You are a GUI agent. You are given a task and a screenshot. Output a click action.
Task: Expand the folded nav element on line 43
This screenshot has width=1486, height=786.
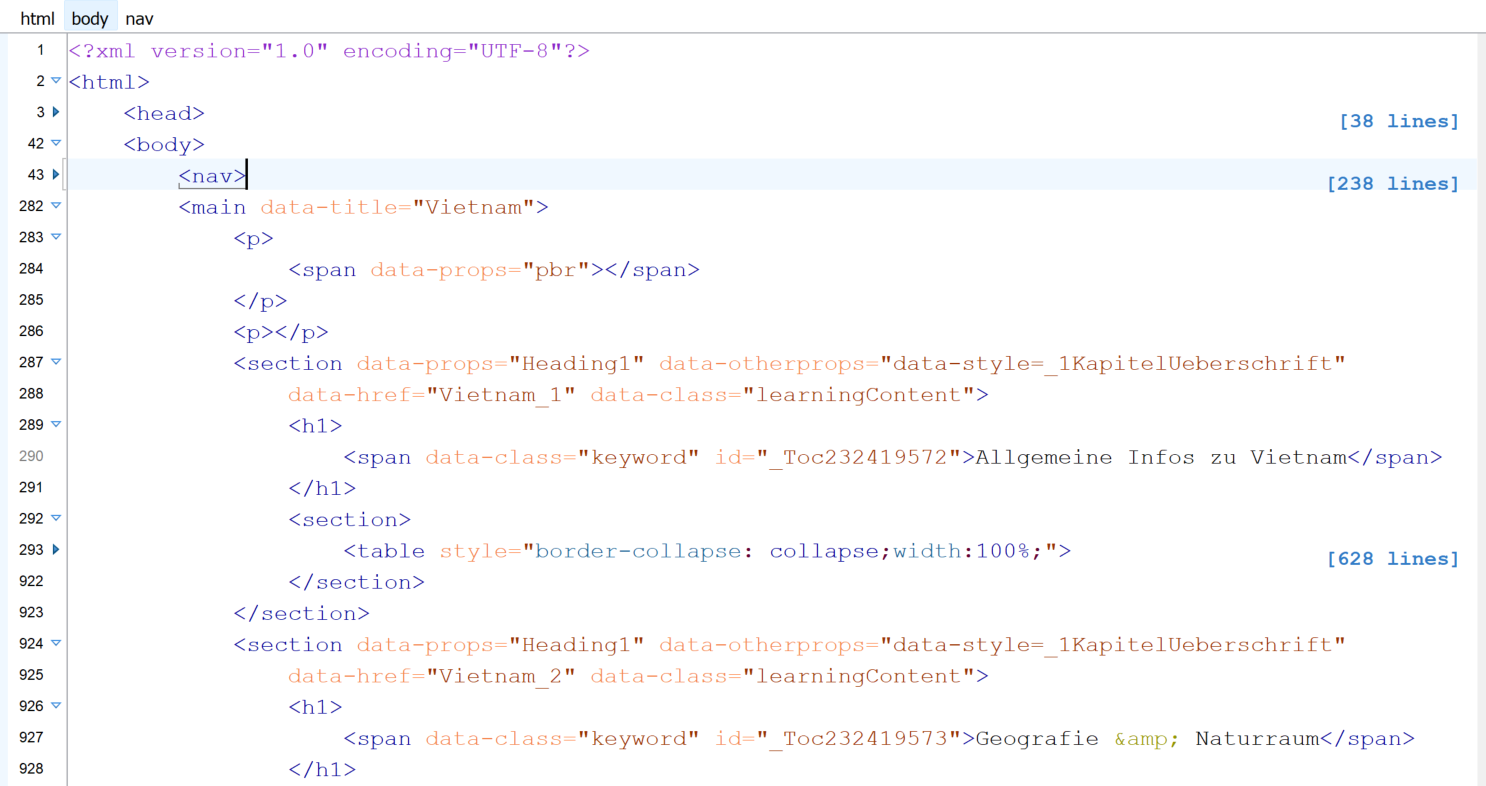(56, 174)
